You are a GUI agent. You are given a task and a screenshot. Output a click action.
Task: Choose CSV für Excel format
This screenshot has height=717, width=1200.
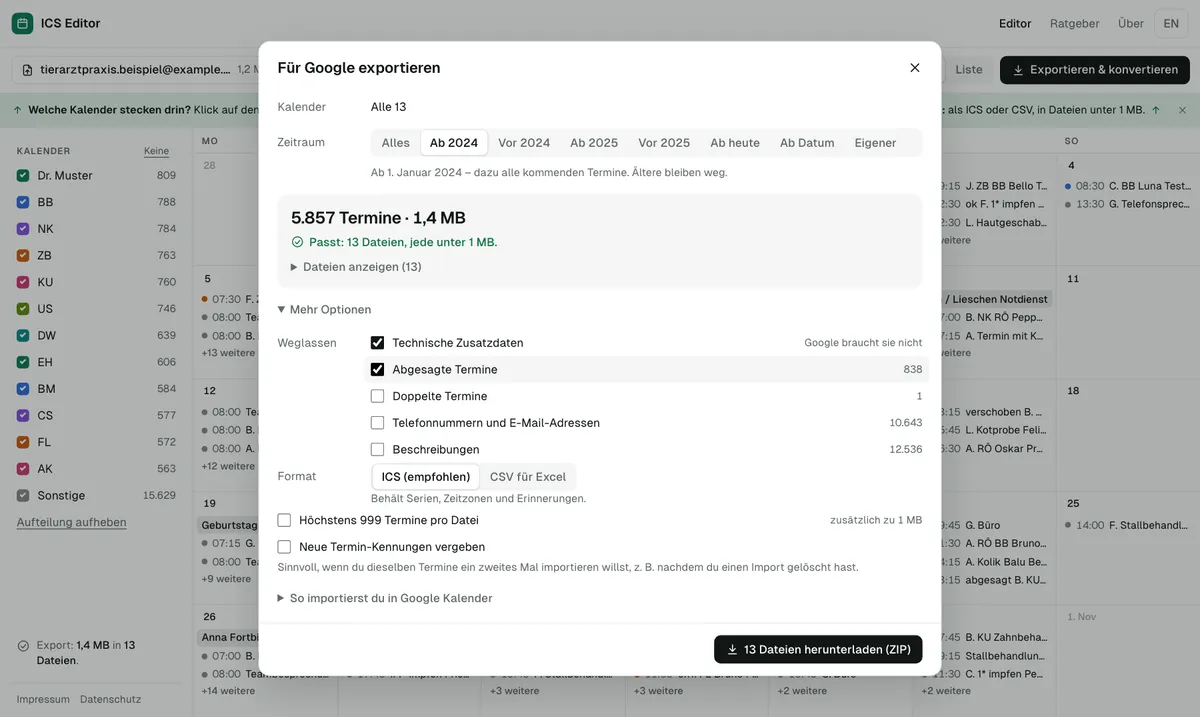(528, 477)
